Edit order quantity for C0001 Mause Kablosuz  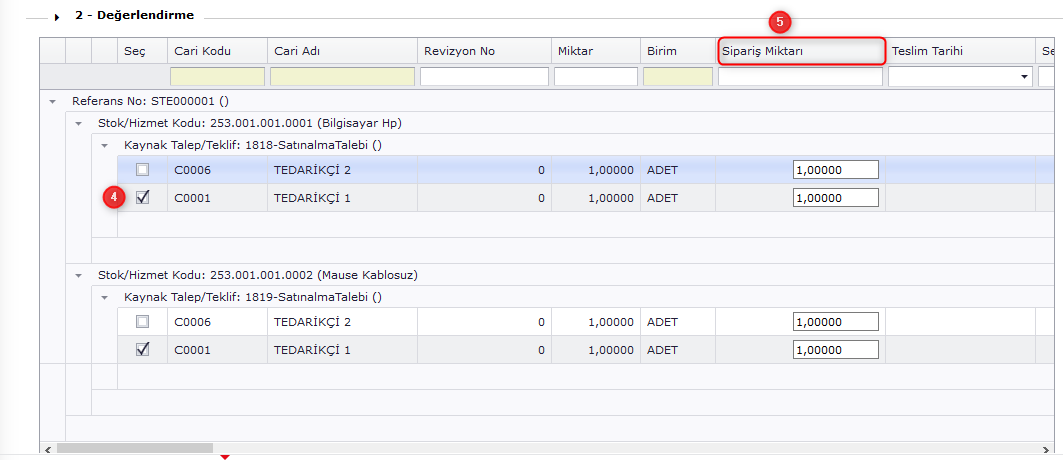coord(835,349)
